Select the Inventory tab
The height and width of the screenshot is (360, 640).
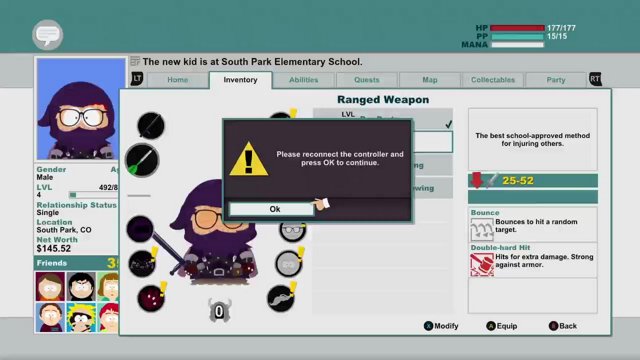(240, 80)
